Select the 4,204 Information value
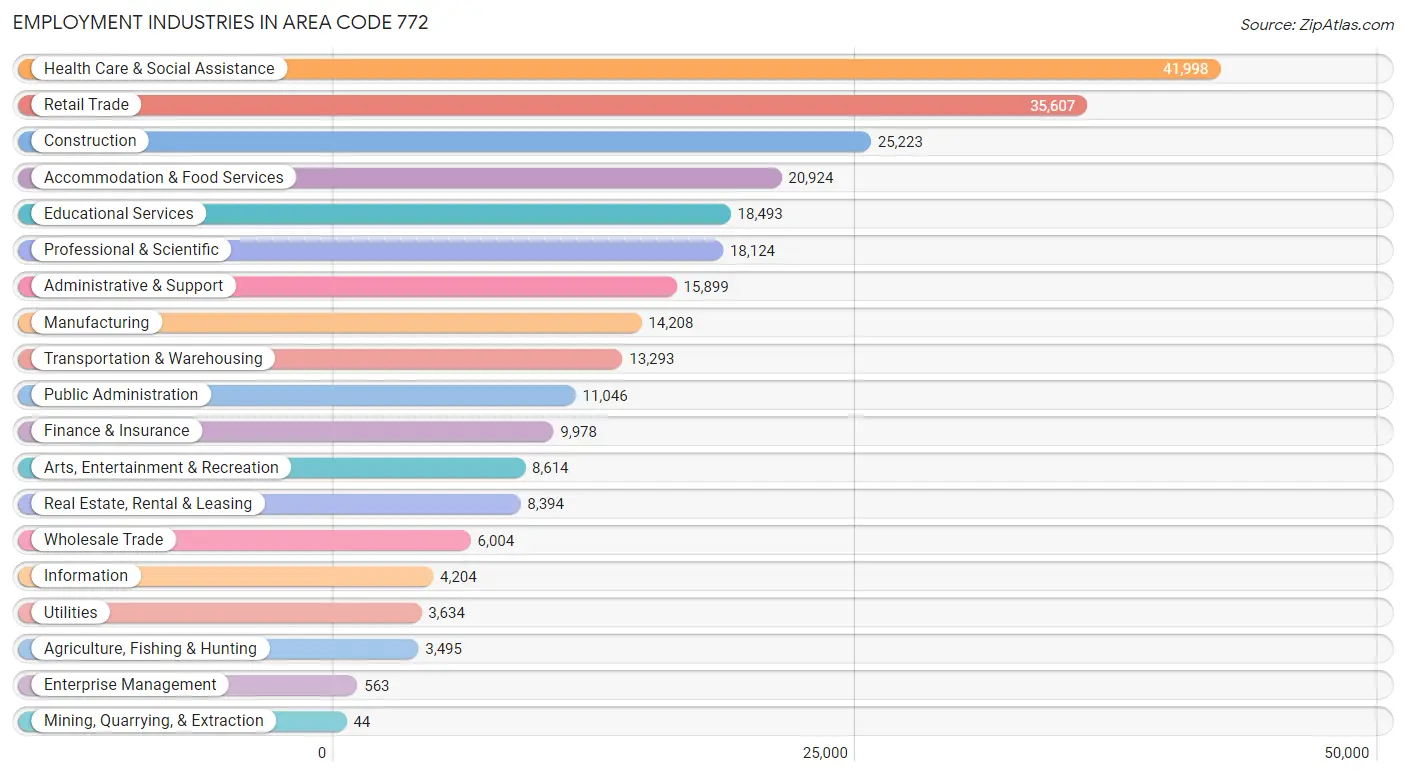The width and height of the screenshot is (1406, 776). (458, 576)
